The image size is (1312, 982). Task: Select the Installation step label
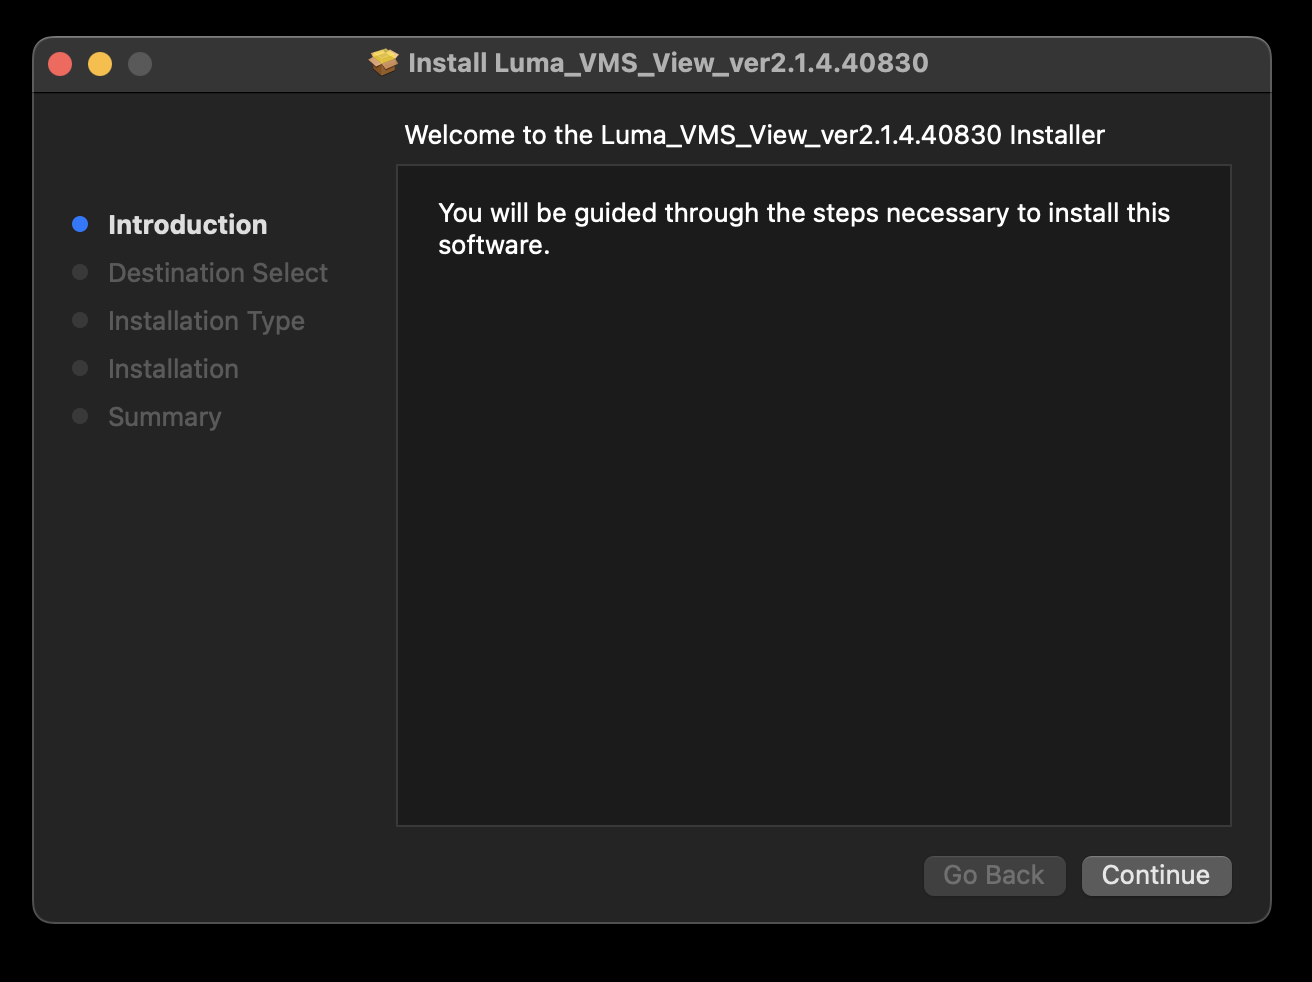click(x=173, y=368)
